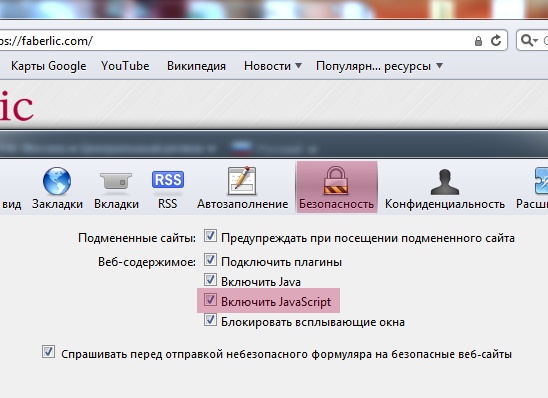
Task: Expand Популярн... ресурсы bookmarks folder
Action: point(380,66)
